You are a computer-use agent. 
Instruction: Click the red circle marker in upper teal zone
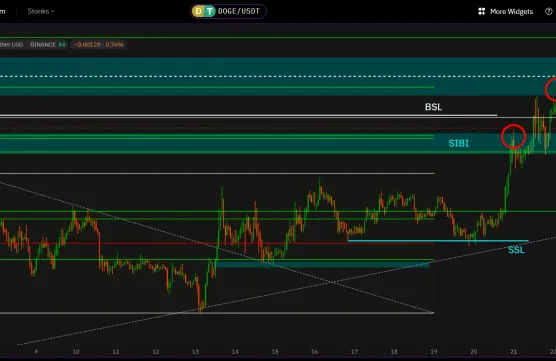pos(551,90)
